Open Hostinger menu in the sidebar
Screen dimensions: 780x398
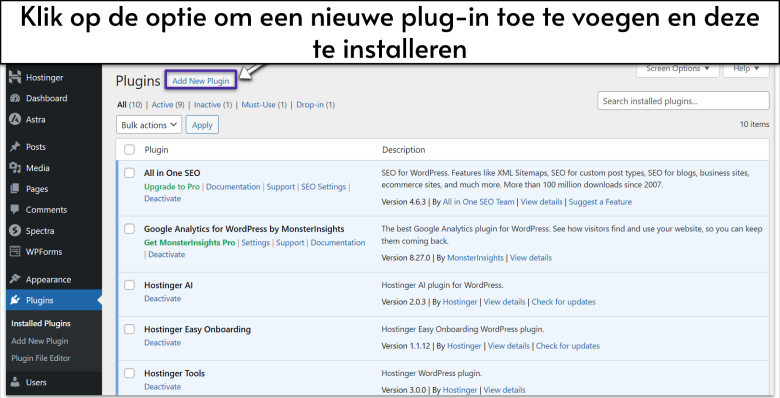coord(45,78)
